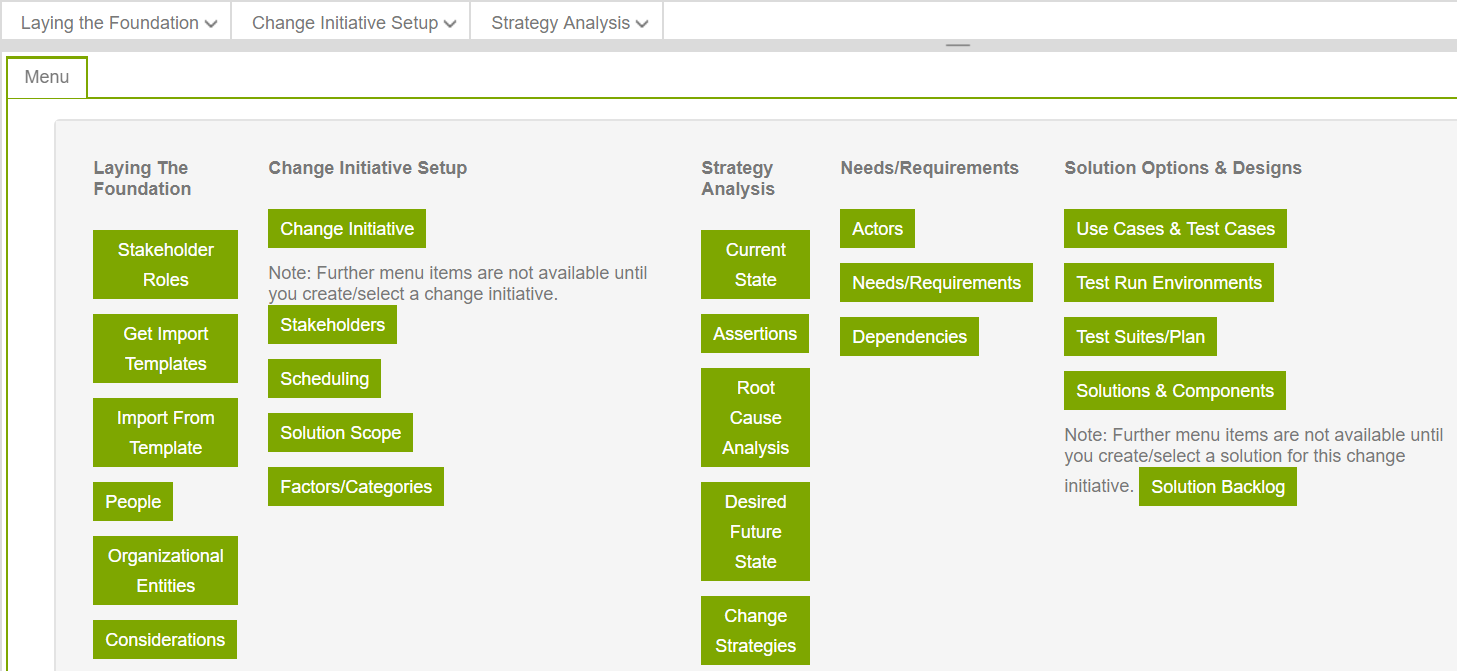Click the green Needs/Requirements button
The height and width of the screenshot is (671, 1457).
coord(936,283)
